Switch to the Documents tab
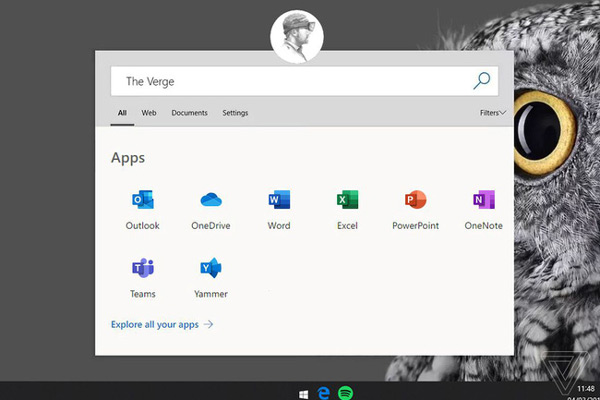 pyautogui.click(x=189, y=113)
